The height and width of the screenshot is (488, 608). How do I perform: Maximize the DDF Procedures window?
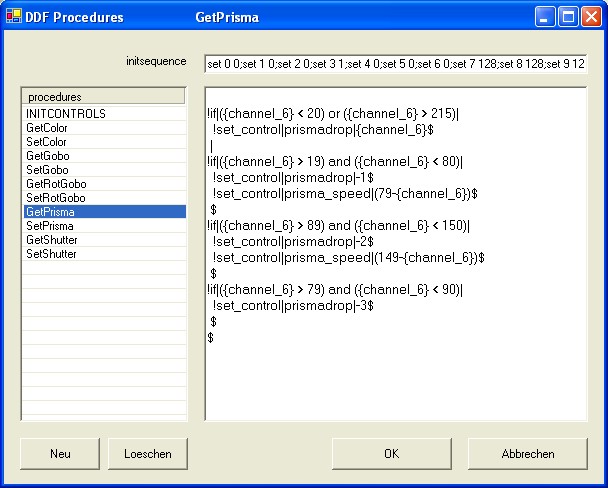pos(567,17)
